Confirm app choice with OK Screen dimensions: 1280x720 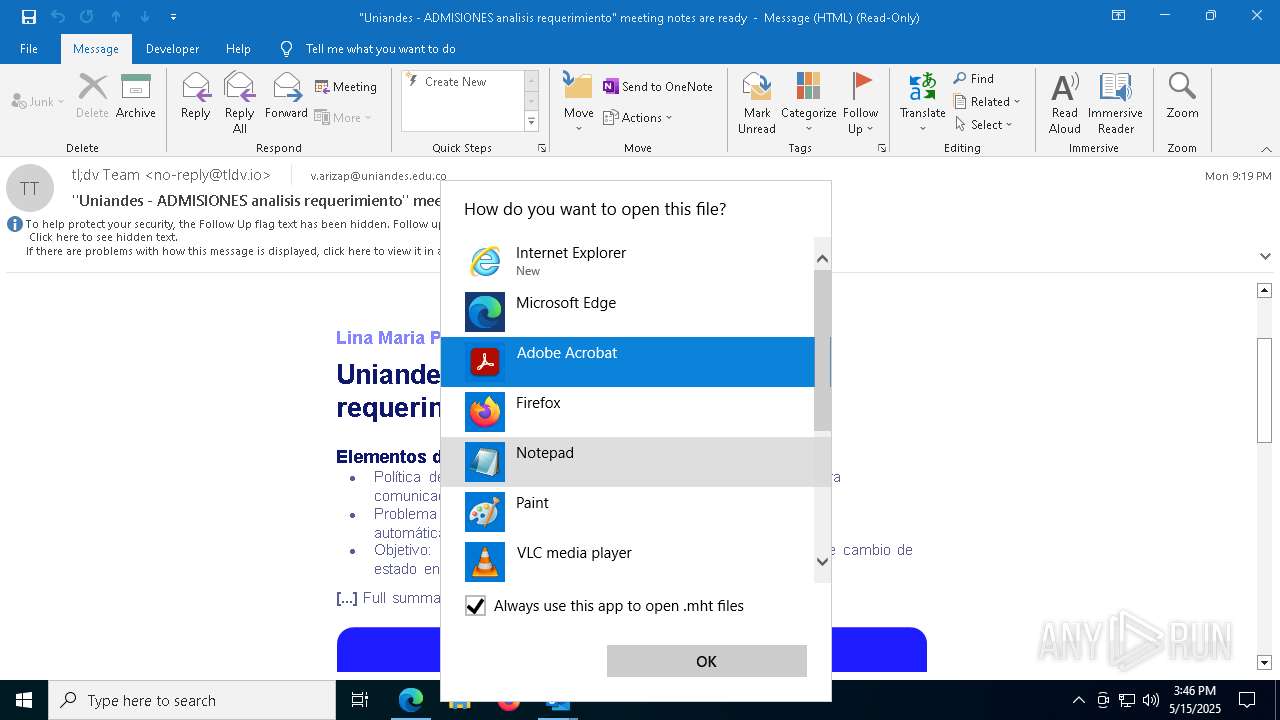[706, 661]
